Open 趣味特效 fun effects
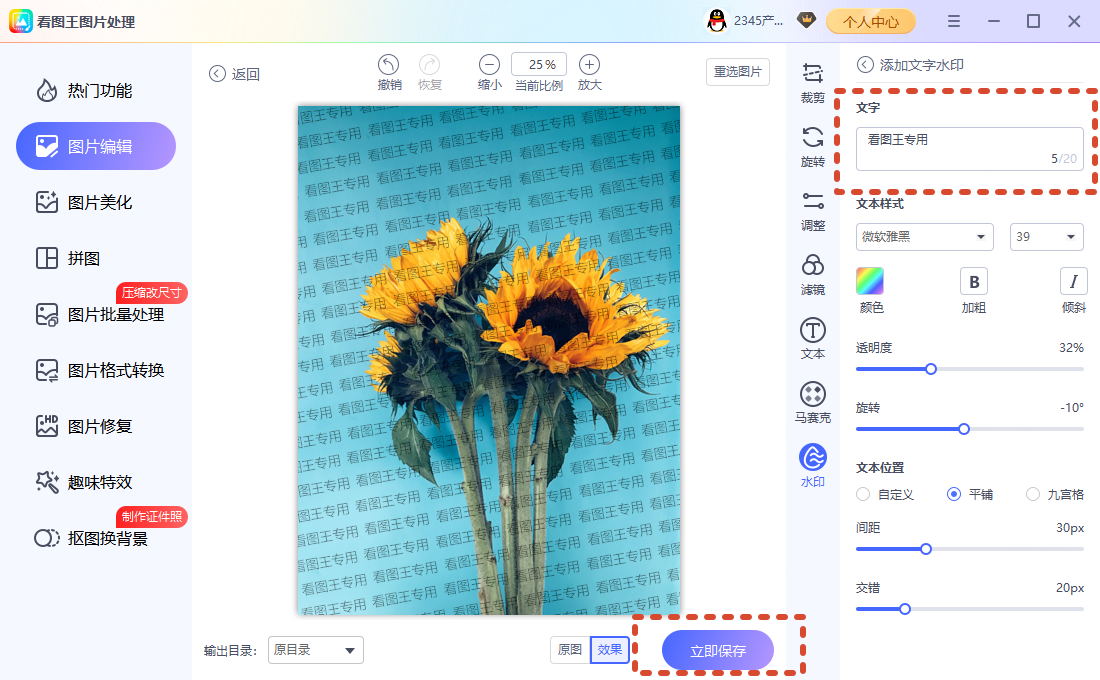1100x680 pixels. click(84, 482)
